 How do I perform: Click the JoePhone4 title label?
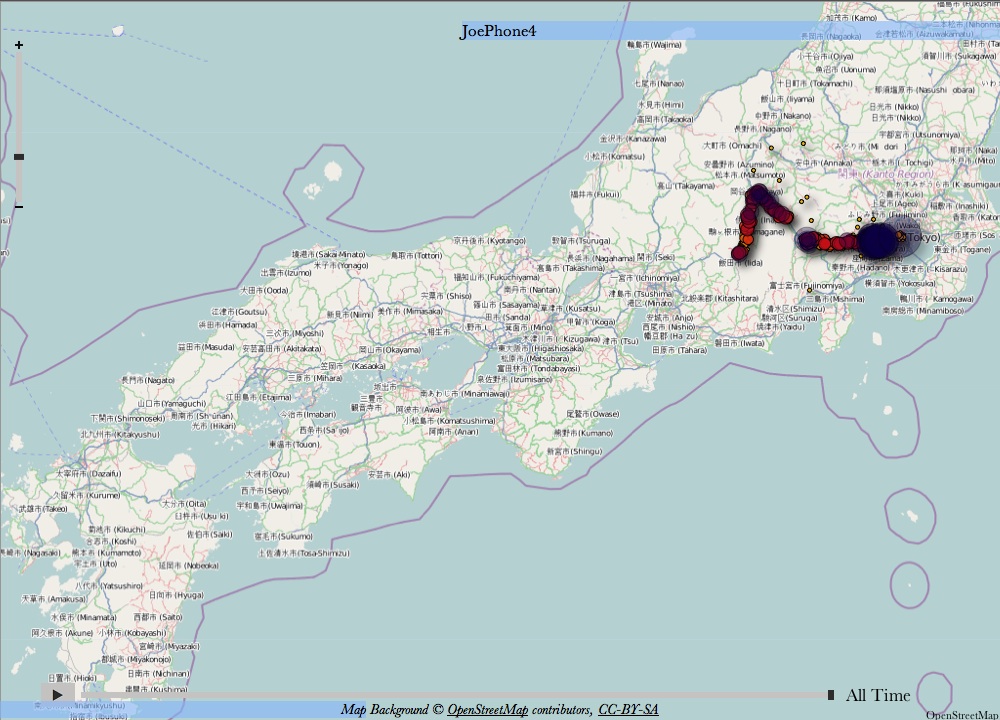(x=498, y=31)
